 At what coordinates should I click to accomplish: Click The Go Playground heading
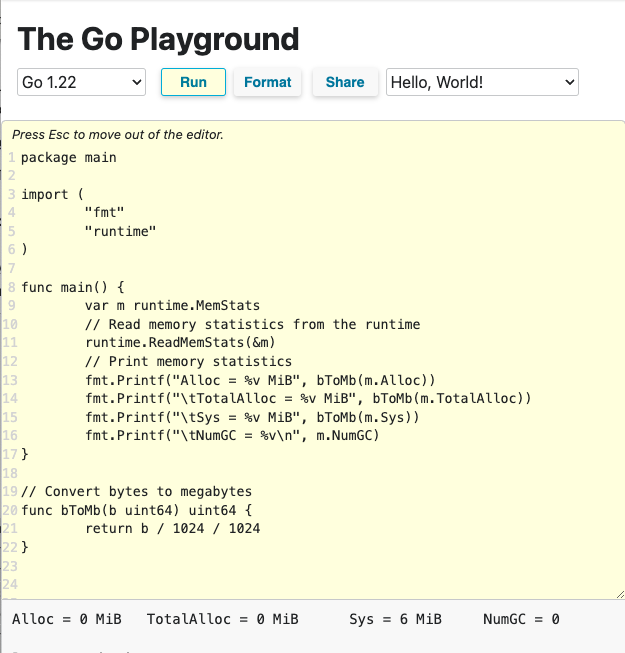point(158,39)
